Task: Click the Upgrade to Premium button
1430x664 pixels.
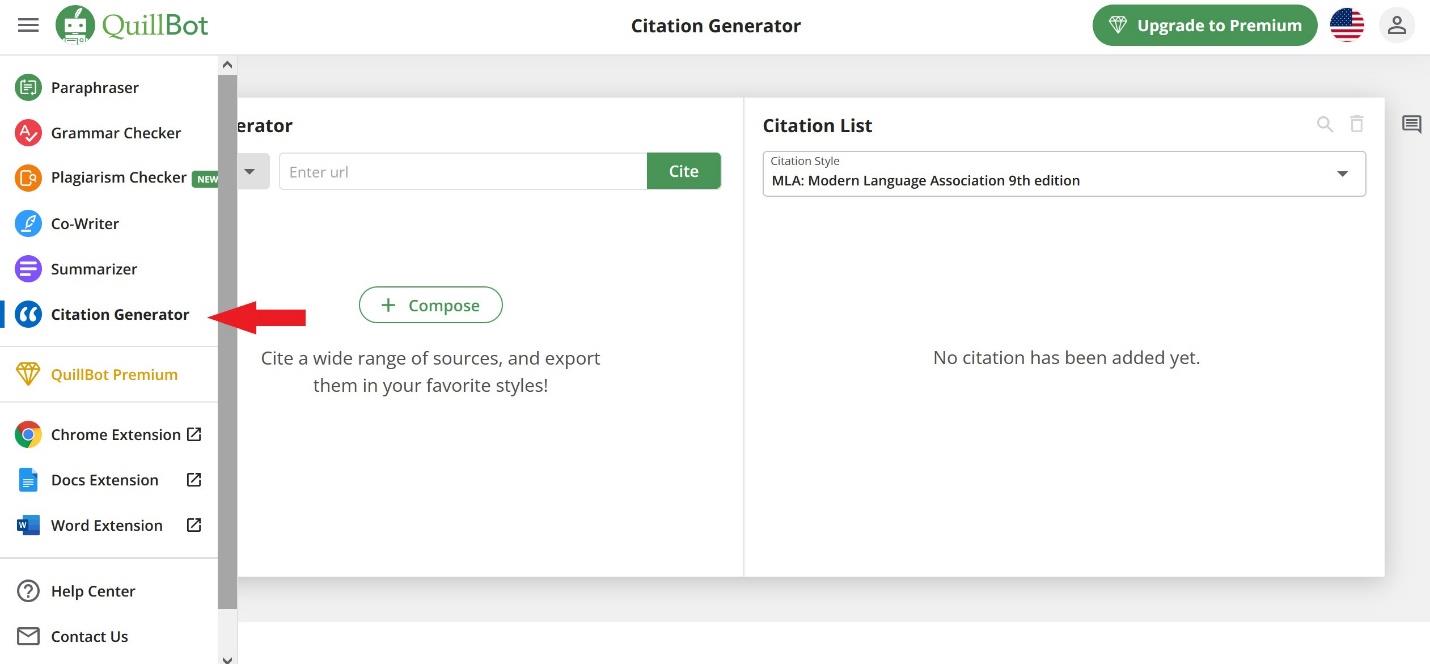Action: click(x=1205, y=26)
